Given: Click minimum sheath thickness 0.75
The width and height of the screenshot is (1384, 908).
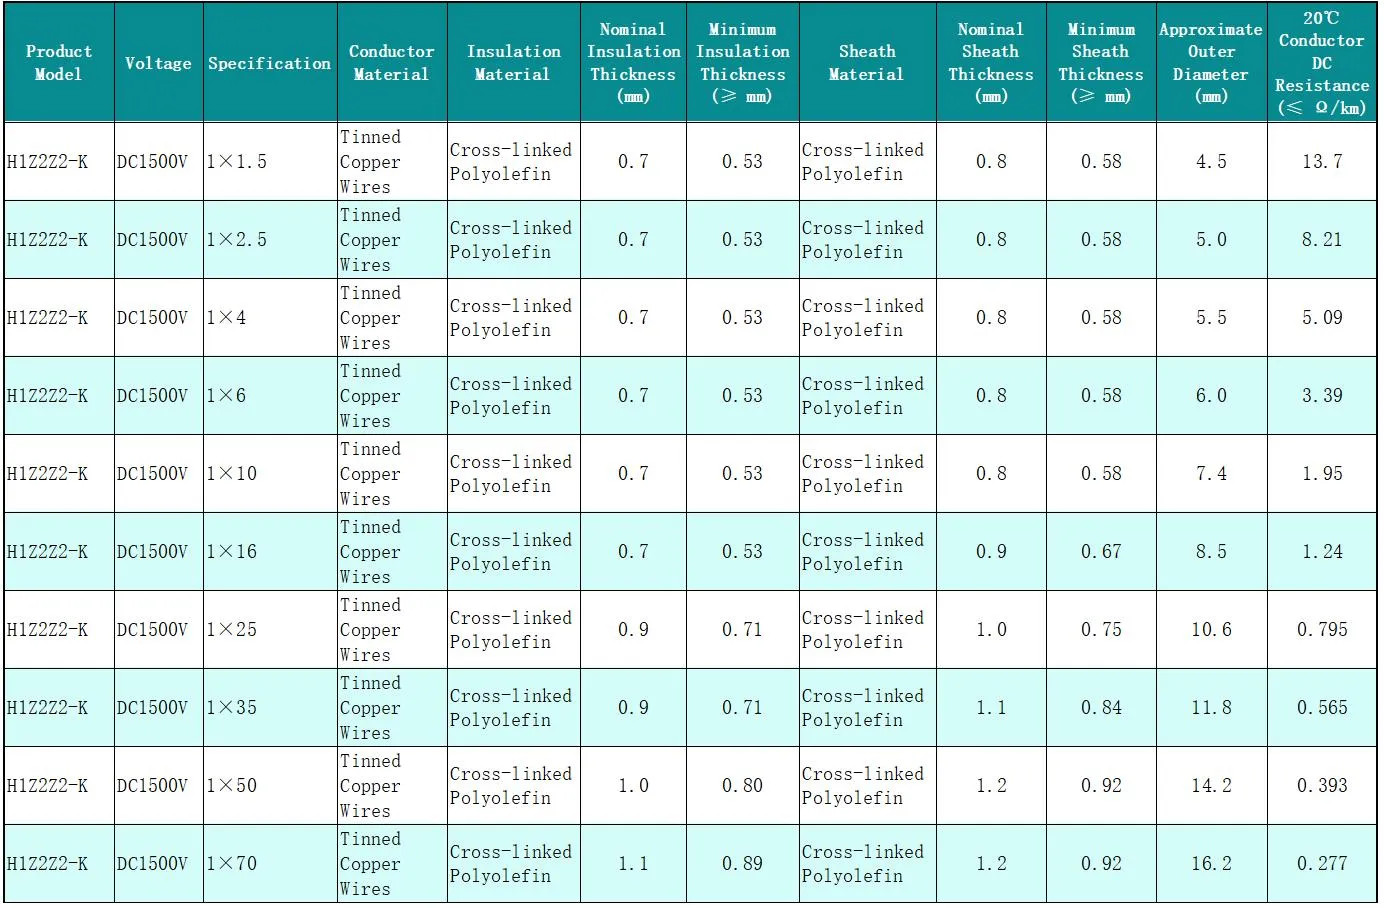Looking at the screenshot, I should (x=1101, y=629).
